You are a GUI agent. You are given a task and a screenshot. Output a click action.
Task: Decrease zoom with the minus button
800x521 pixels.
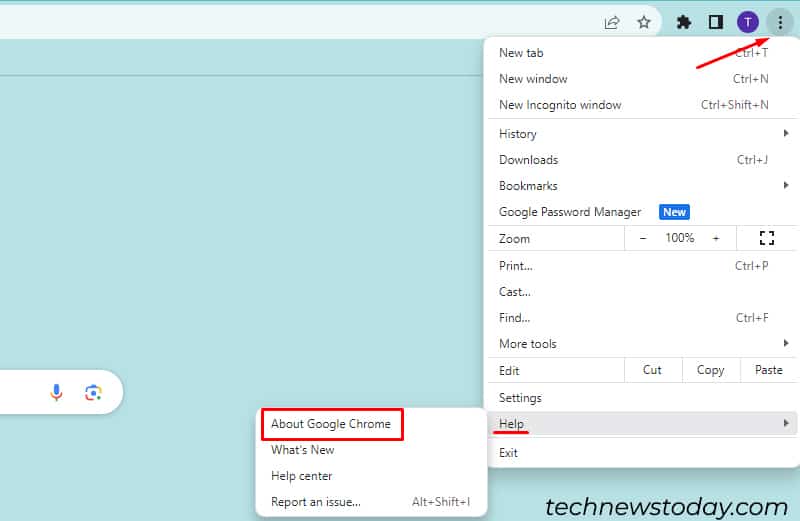coord(643,238)
